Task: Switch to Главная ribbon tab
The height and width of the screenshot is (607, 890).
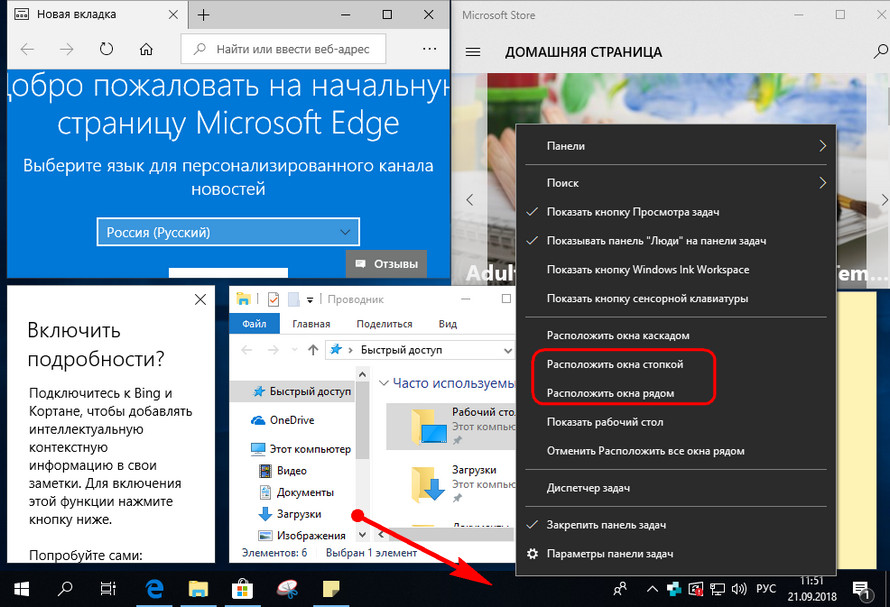Action: pyautogui.click(x=311, y=324)
